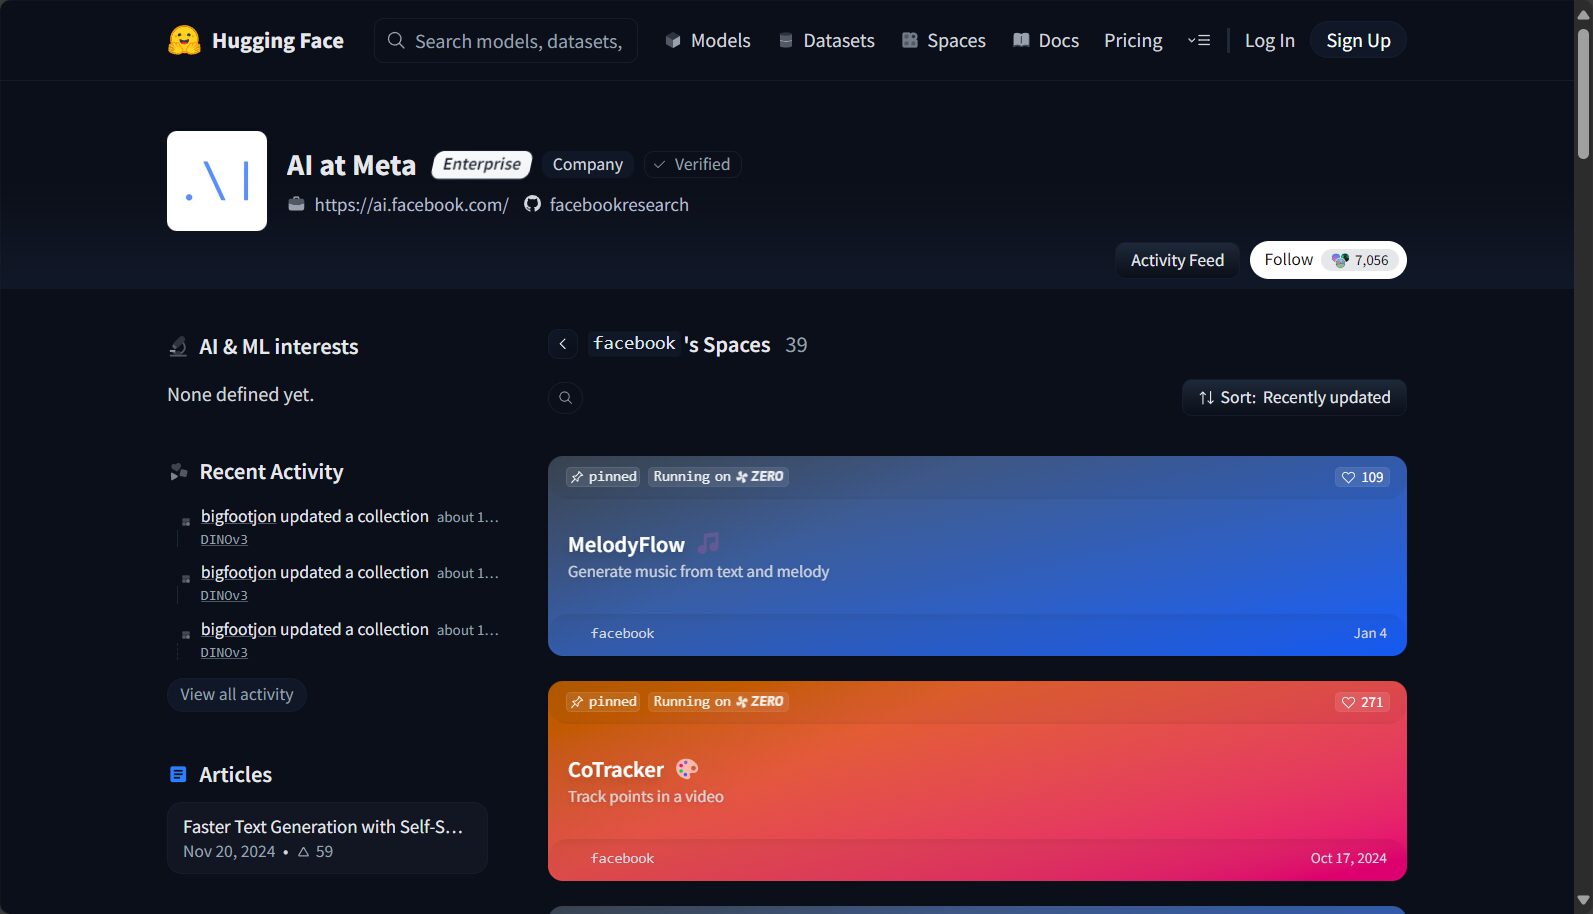
Task: Go back using the Spaces chevron arrow
Action: (563, 344)
